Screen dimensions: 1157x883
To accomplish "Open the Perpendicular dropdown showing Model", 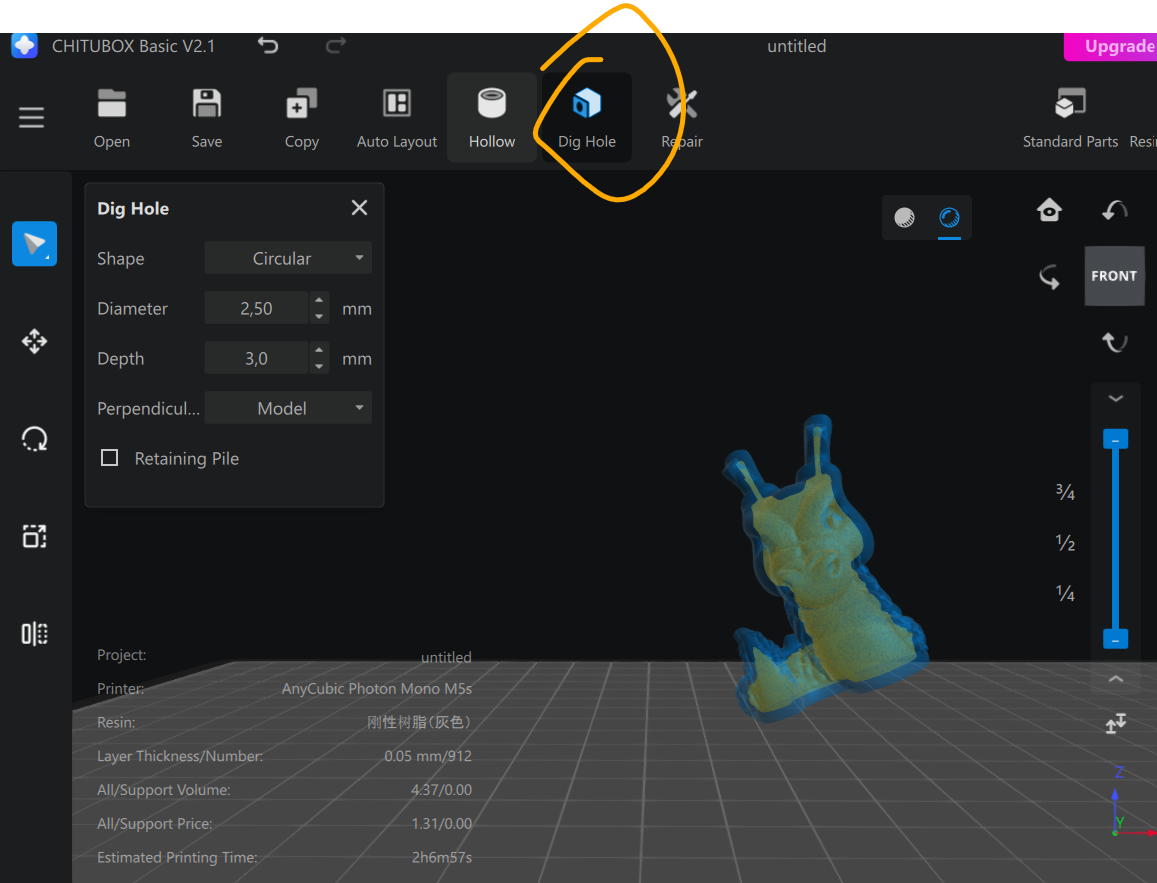I will (288, 408).
